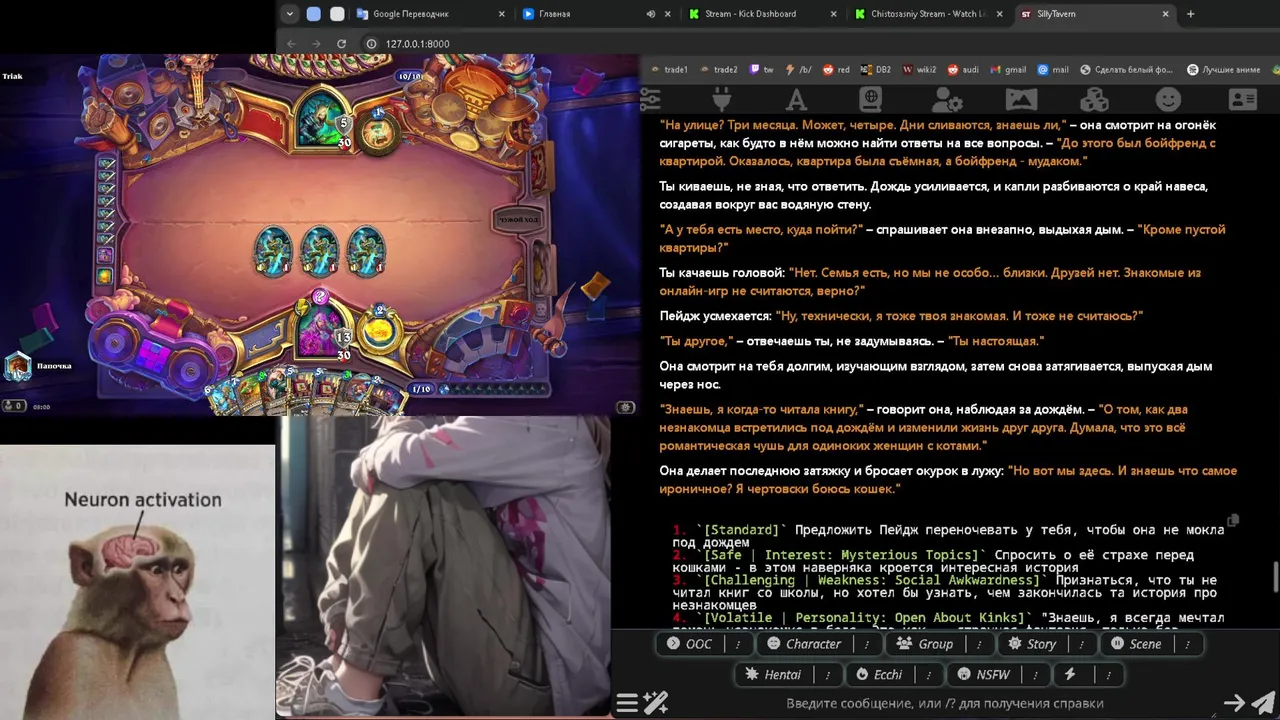
Task: View site information icon in address bar
Action: click(x=371, y=44)
